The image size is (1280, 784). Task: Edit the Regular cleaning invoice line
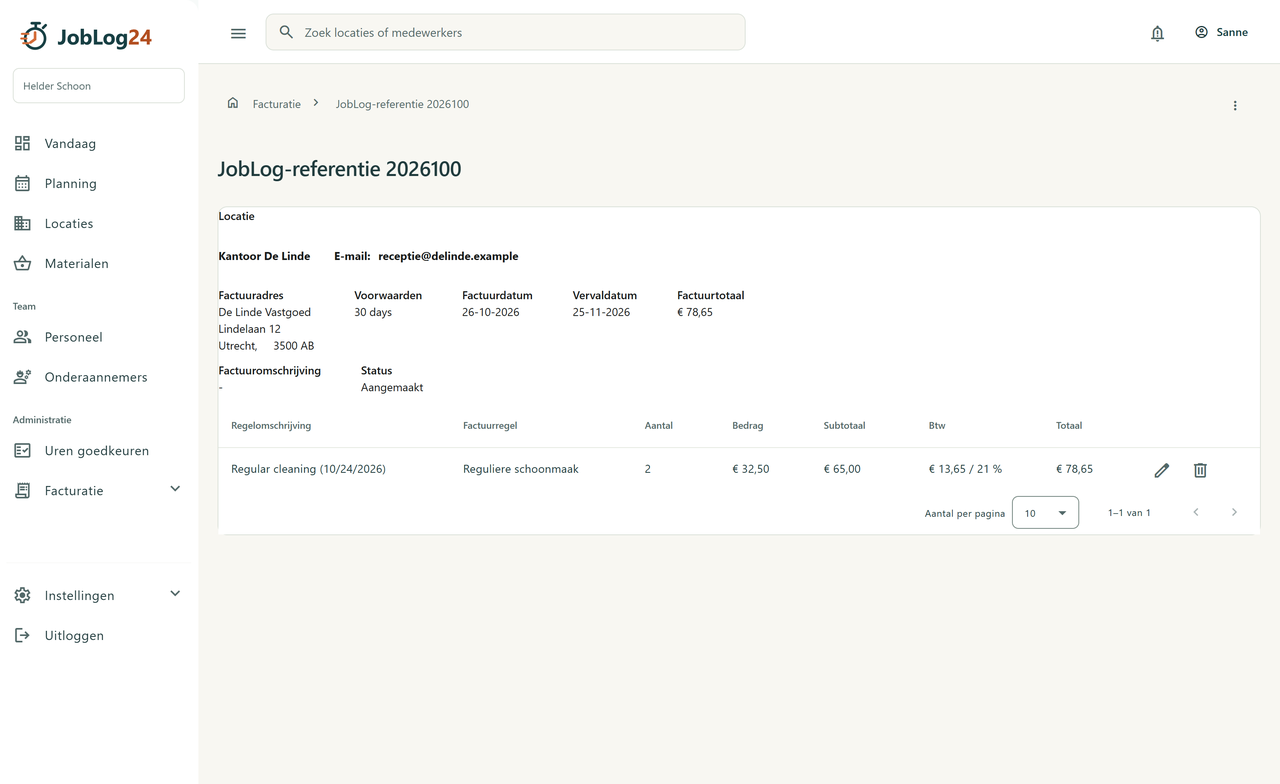(x=1161, y=470)
